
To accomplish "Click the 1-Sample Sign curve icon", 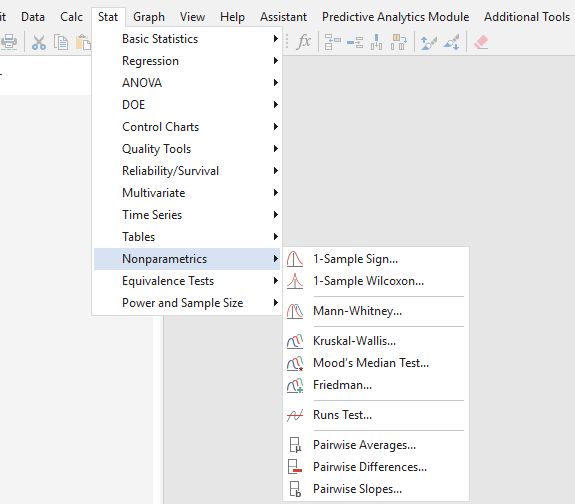I will point(295,259).
